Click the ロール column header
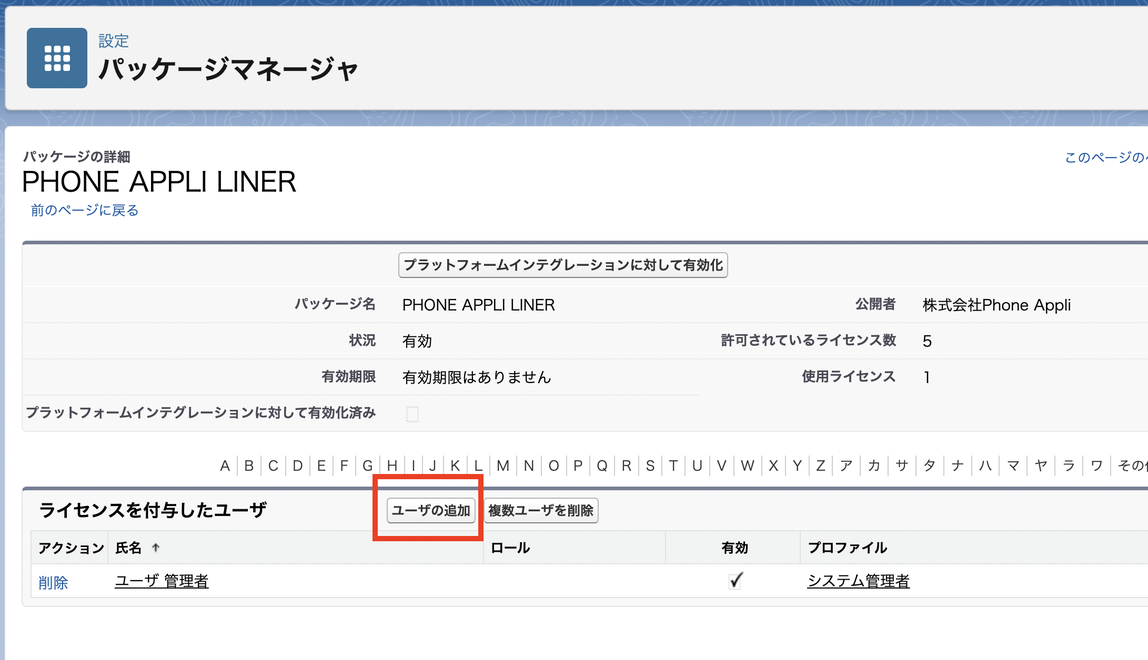This screenshot has height=660, width=1148. (x=510, y=548)
